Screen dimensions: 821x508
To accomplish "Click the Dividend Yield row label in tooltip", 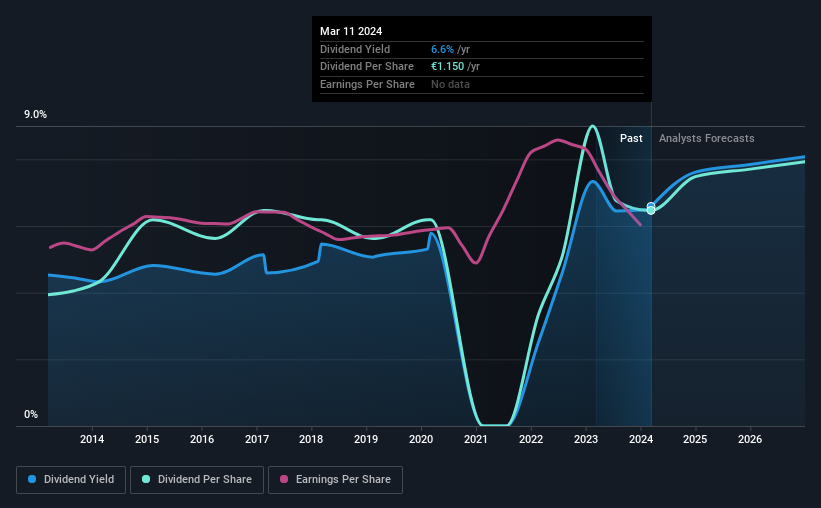I will (355, 49).
